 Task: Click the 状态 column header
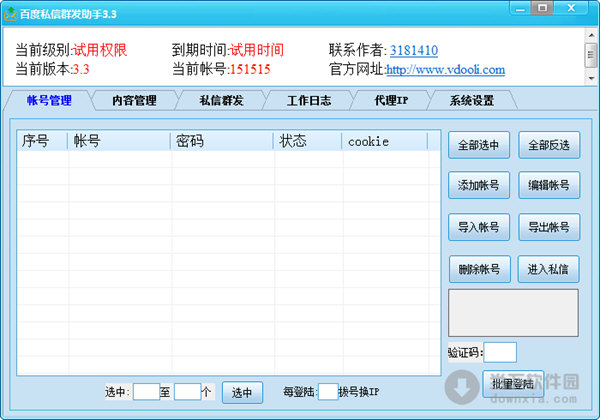(x=308, y=141)
